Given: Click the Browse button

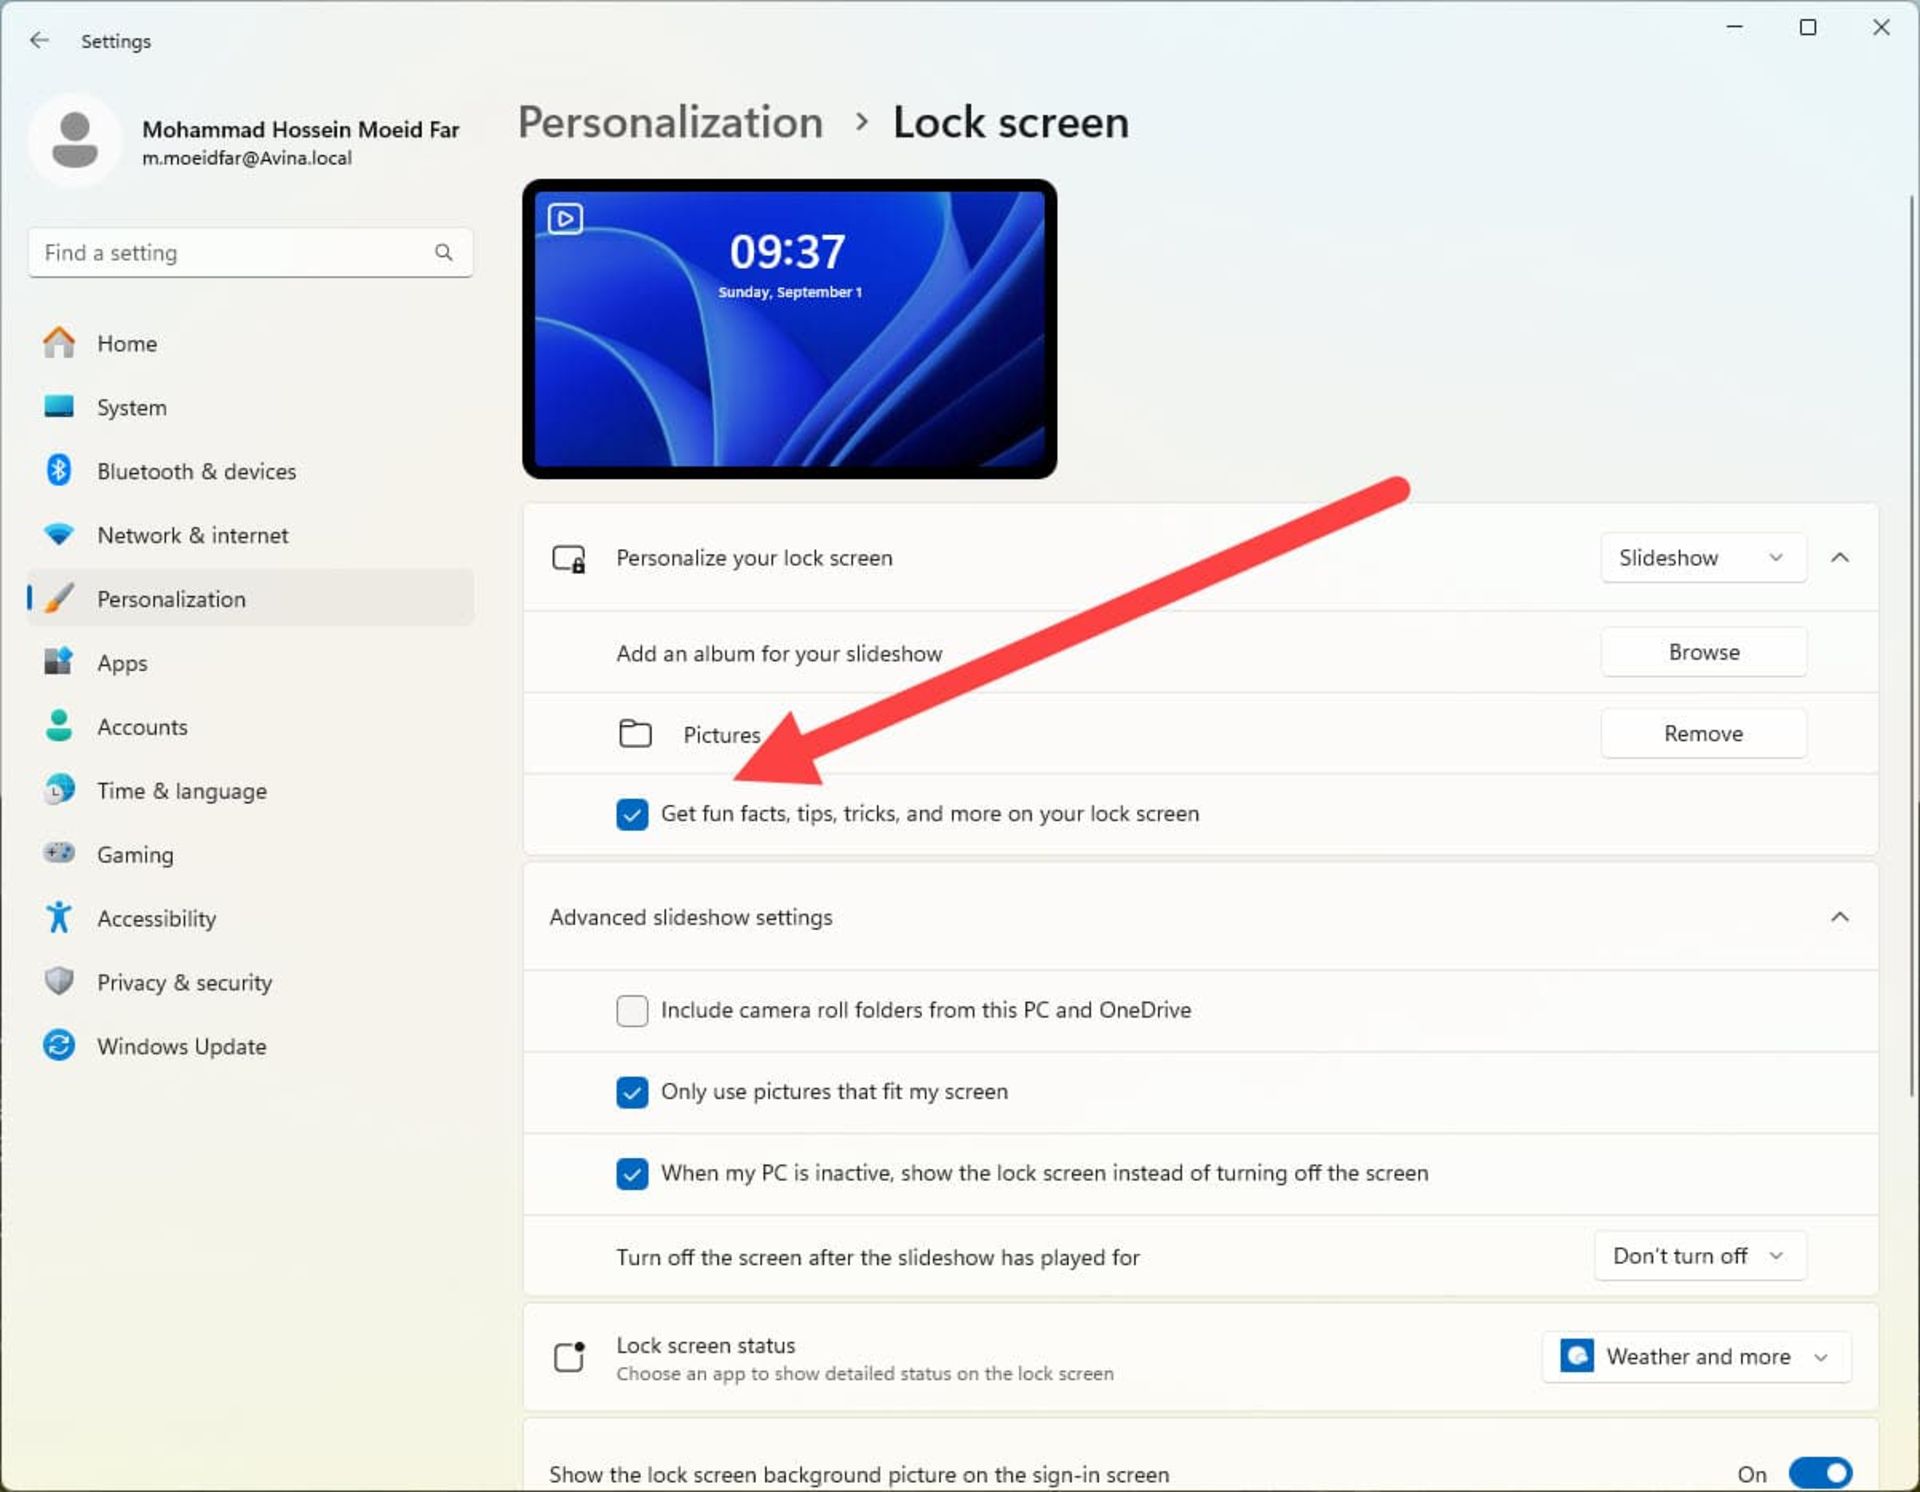Looking at the screenshot, I should [x=1703, y=652].
